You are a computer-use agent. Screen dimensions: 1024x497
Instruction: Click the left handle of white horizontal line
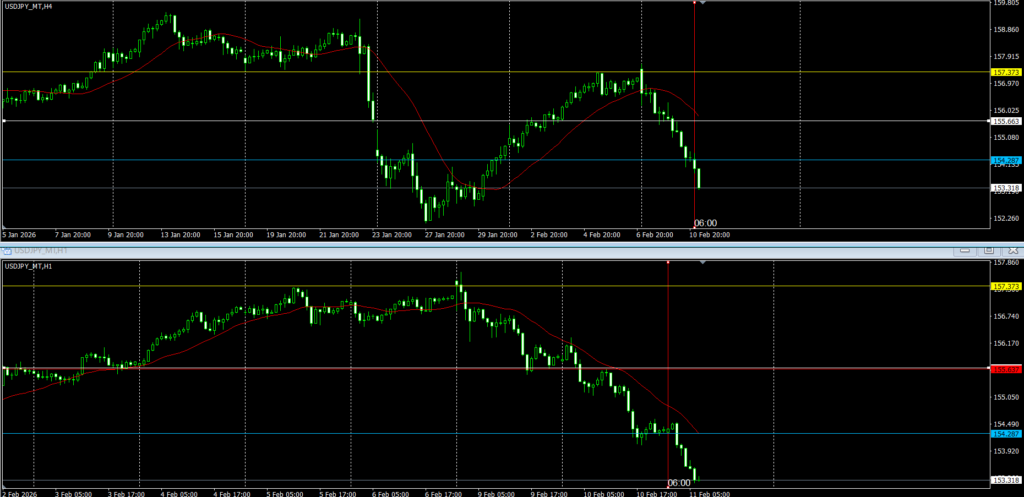tap(4, 121)
